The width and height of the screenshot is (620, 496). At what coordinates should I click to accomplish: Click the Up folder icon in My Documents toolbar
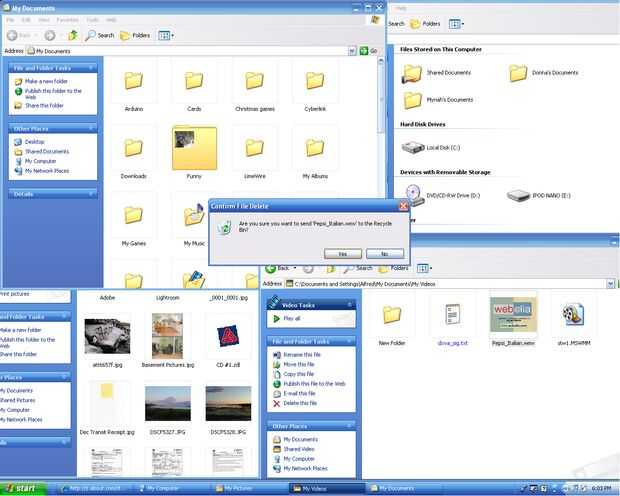click(73, 36)
